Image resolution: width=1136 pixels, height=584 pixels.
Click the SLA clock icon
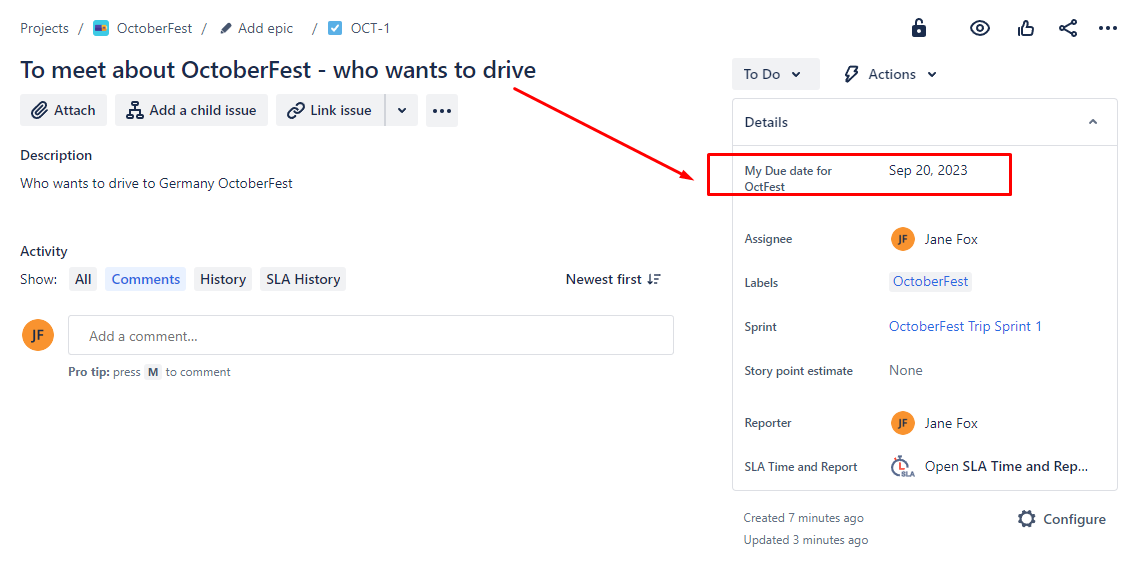point(902,467)
